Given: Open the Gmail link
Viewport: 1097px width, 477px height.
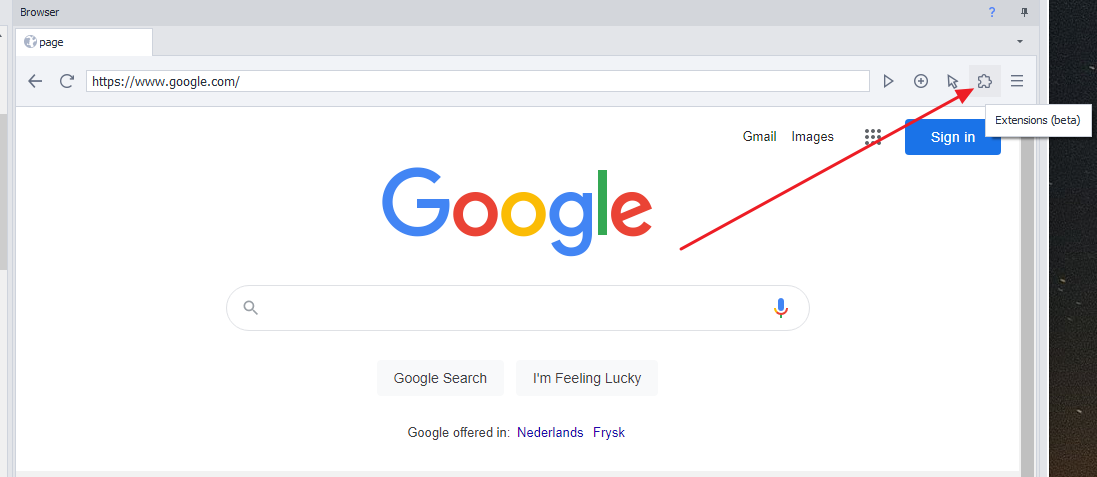Looking at the screenshot, I should point(759,137).
